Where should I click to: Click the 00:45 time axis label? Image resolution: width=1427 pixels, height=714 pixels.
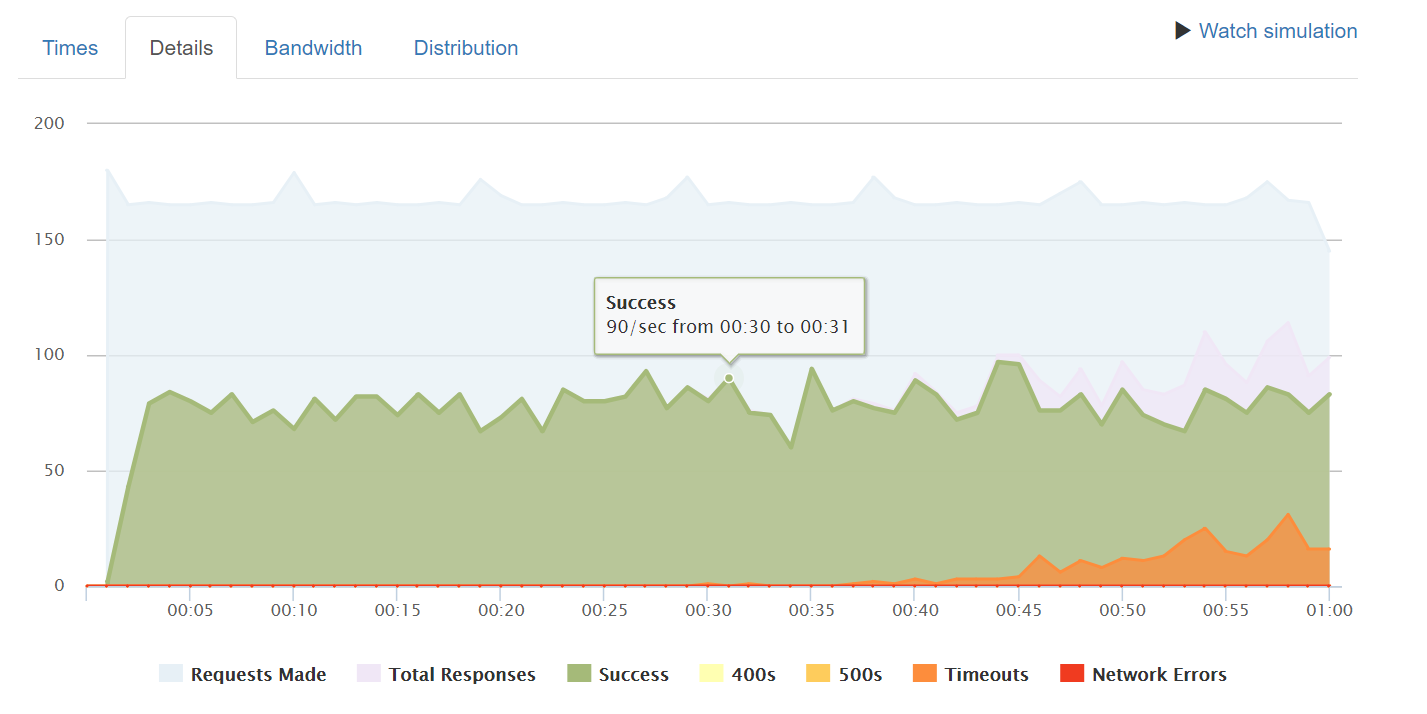[x=1016, y=610]
